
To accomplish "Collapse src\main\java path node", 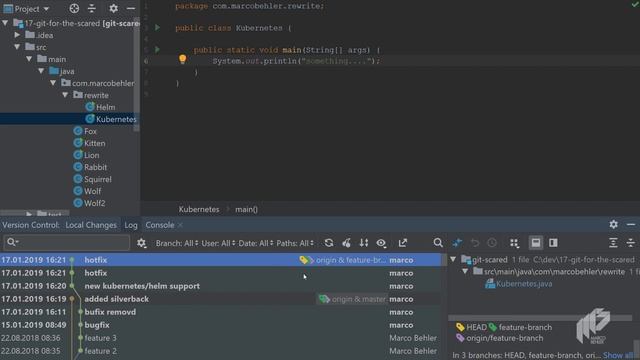I will 465,271.
